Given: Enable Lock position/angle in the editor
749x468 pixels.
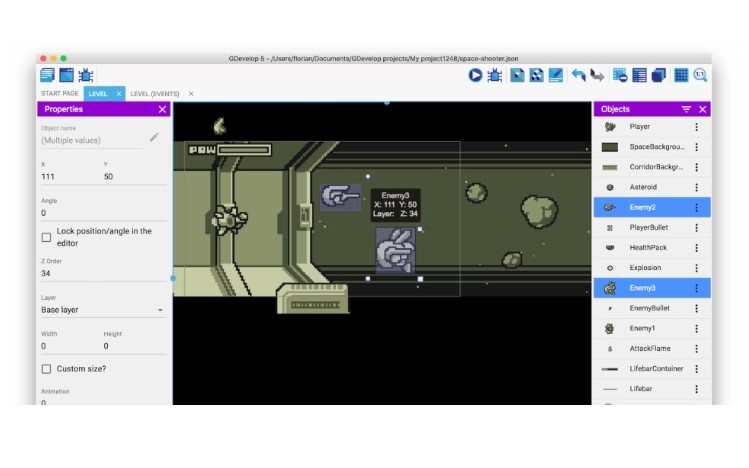Looking at the screenshot, I should (x=46, y=237).
